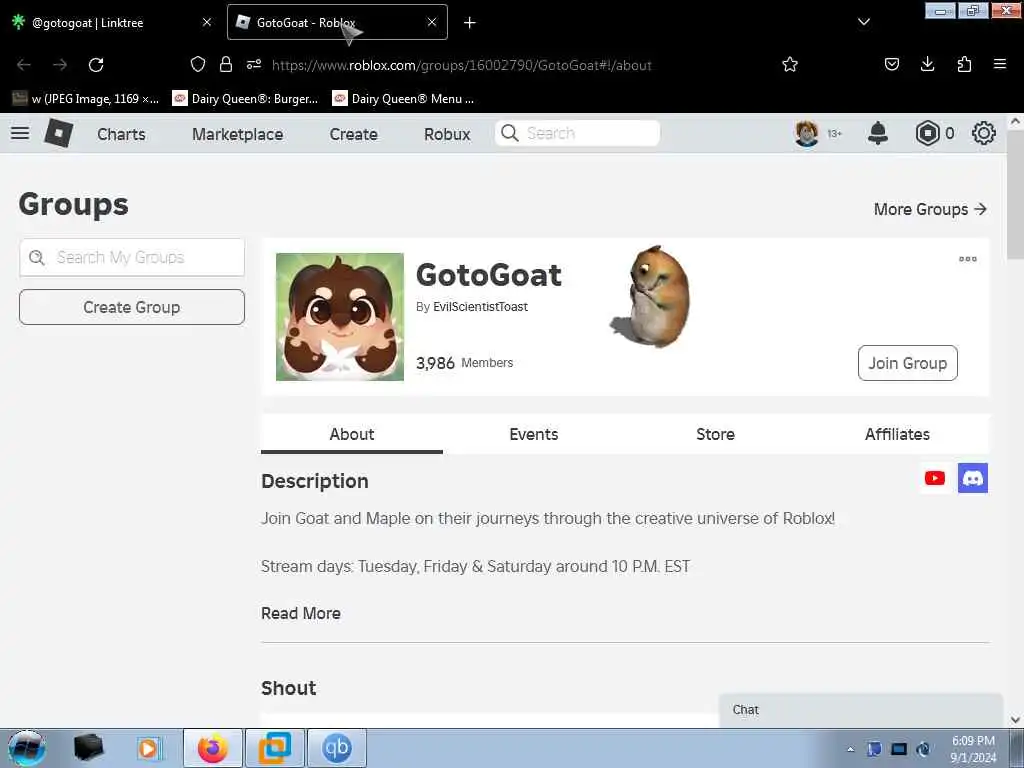
Task: Open the Robux navigation item
Action: (x=447, y=134)
